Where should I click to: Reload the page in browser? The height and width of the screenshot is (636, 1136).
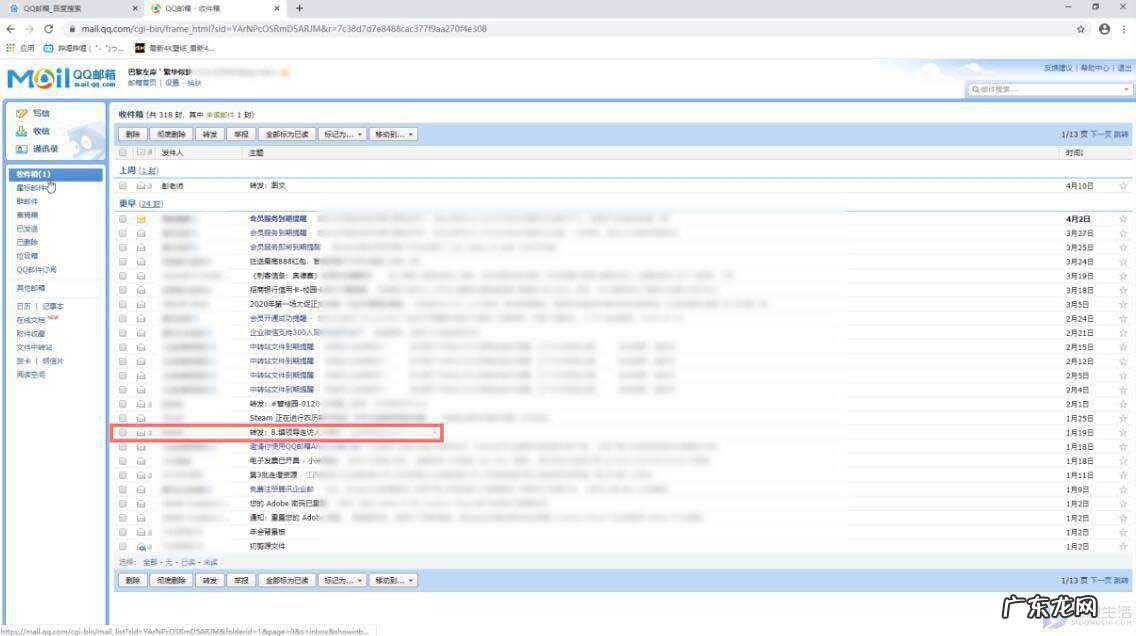click(x=49, y=29)
